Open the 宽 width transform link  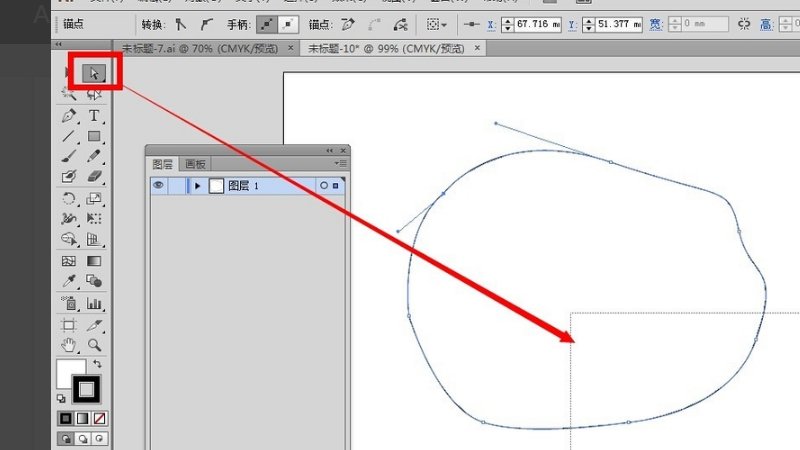(x=656, y=24)
